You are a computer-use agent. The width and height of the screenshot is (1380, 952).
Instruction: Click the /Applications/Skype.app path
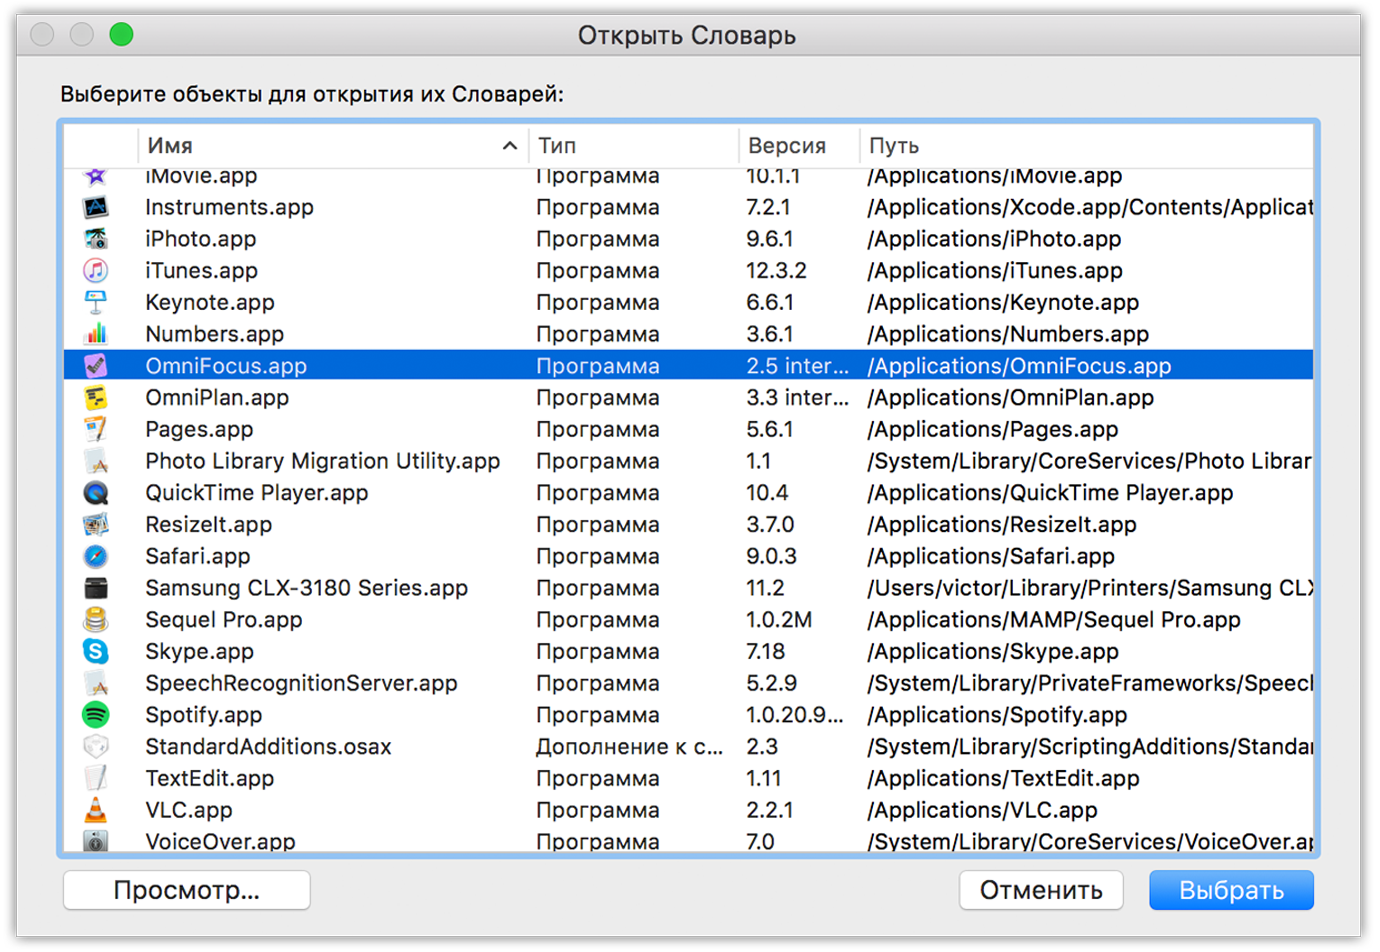click(992, 651)
